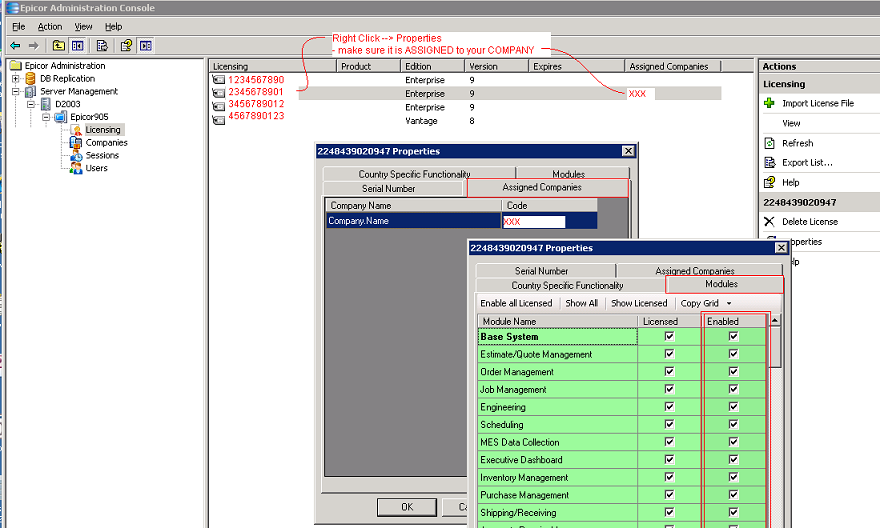
Task: Open the View menu
Action: coord(84,26)
